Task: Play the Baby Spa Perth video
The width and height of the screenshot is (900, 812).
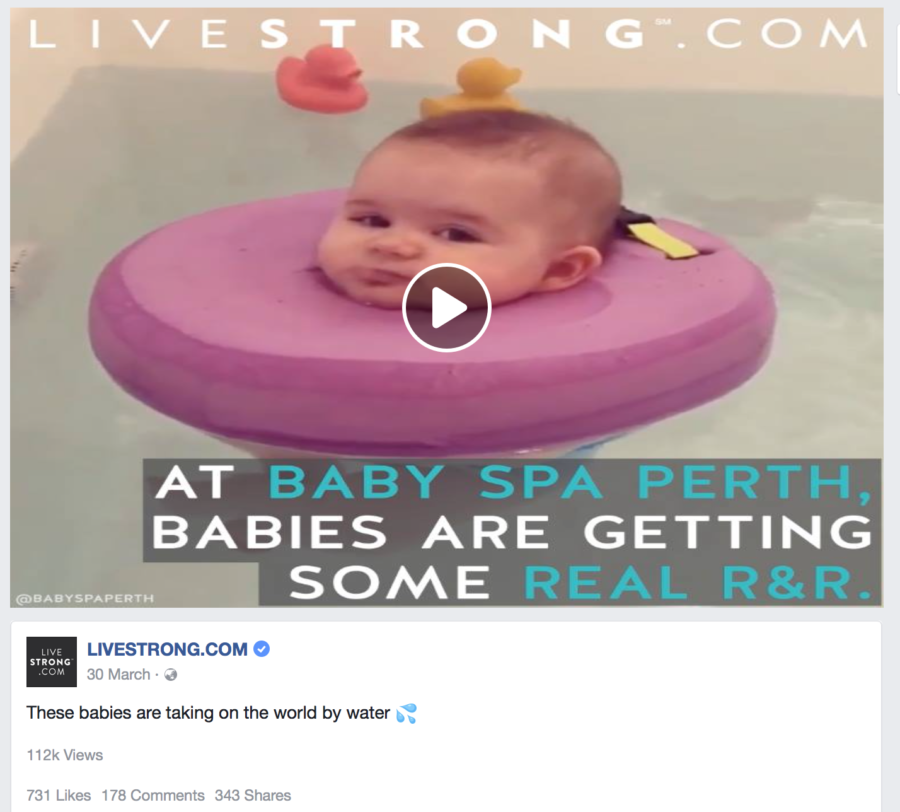Action: coord(447,308)
